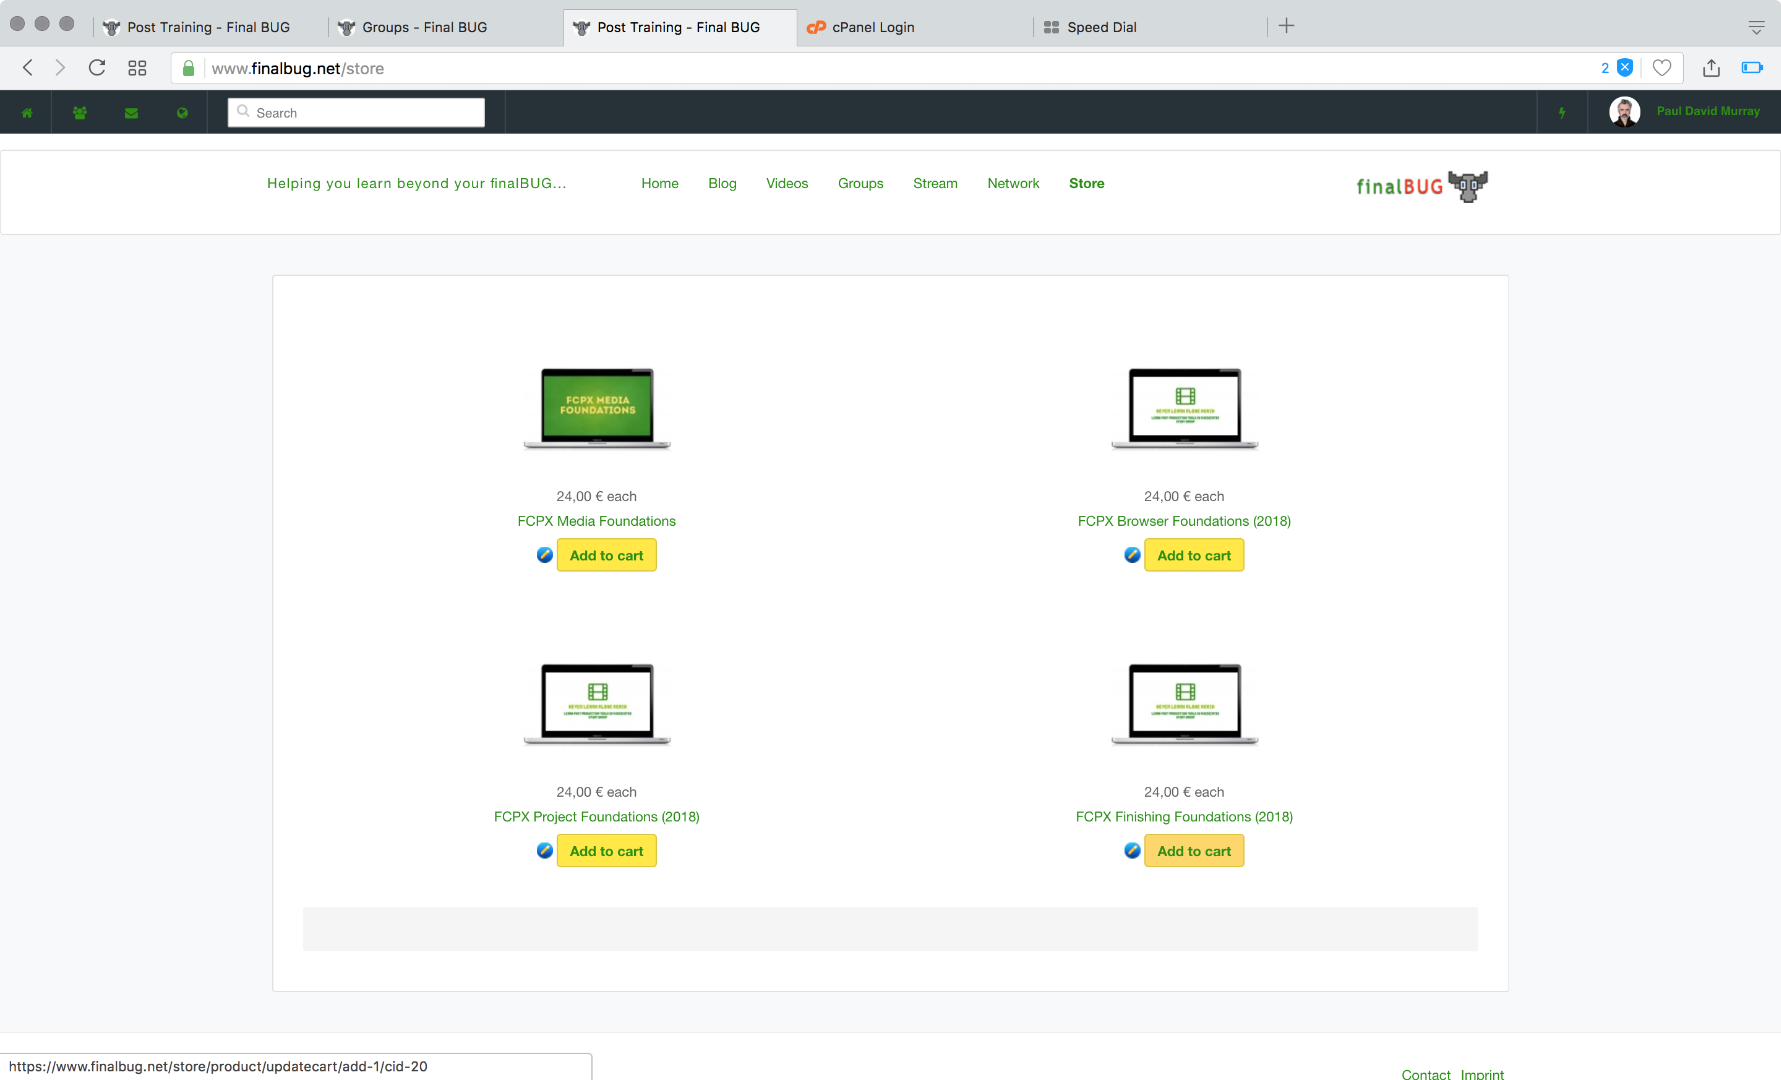
Task: Switch to the Groups - Final BUG tab
Action: [x=446, y=27]
